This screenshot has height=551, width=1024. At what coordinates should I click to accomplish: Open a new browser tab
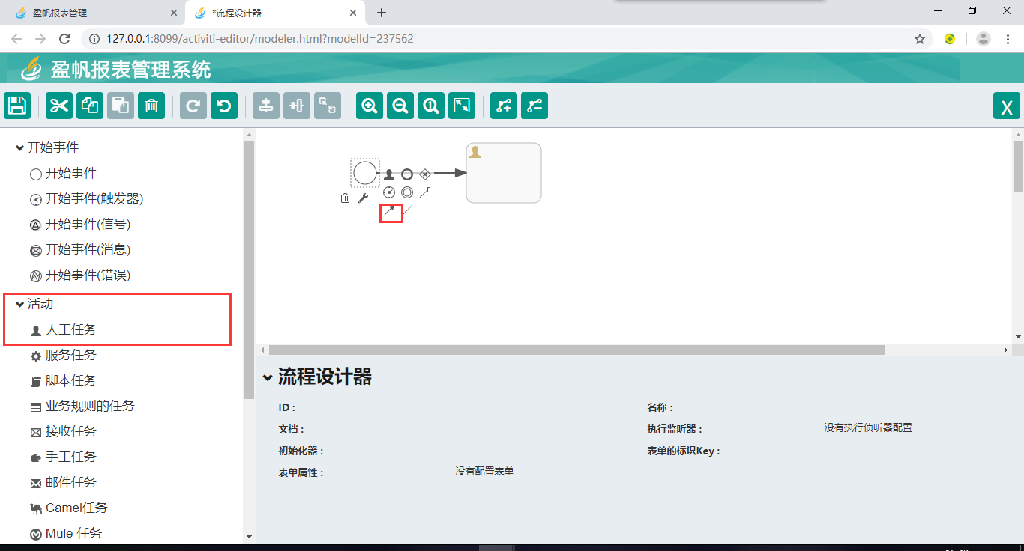pos(381,13)
